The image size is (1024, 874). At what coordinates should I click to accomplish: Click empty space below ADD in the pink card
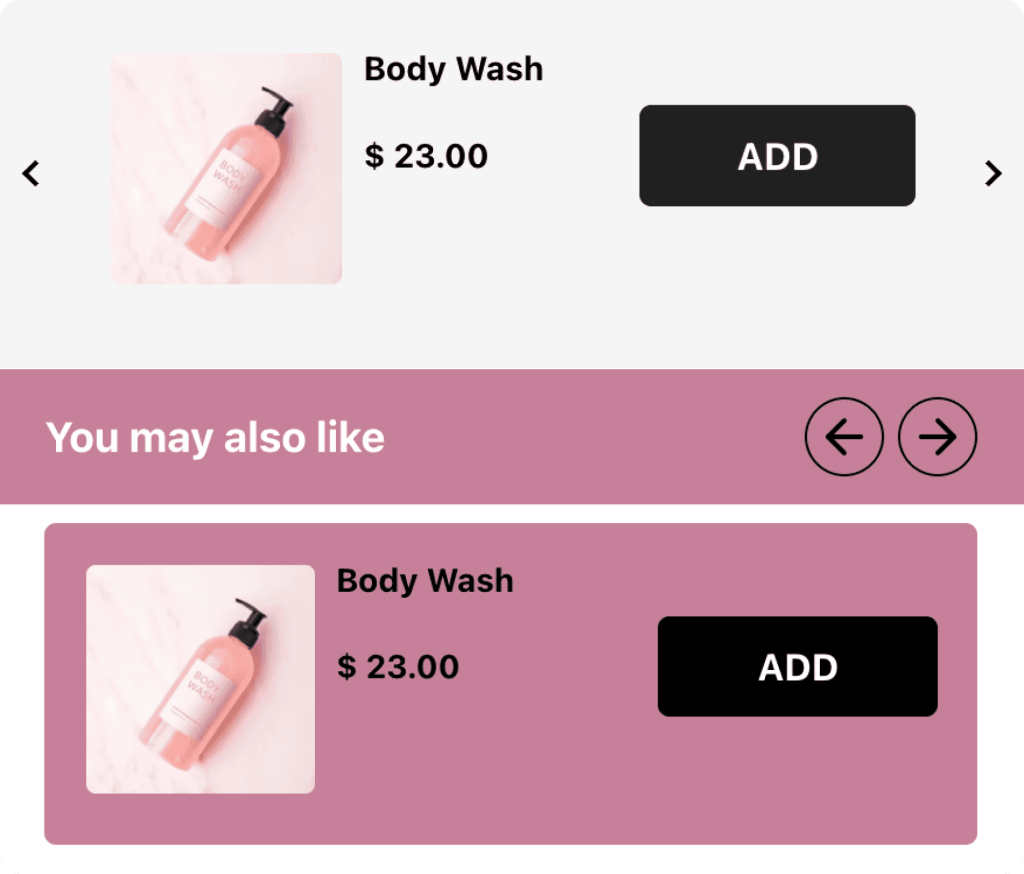[x=797, y=780]
